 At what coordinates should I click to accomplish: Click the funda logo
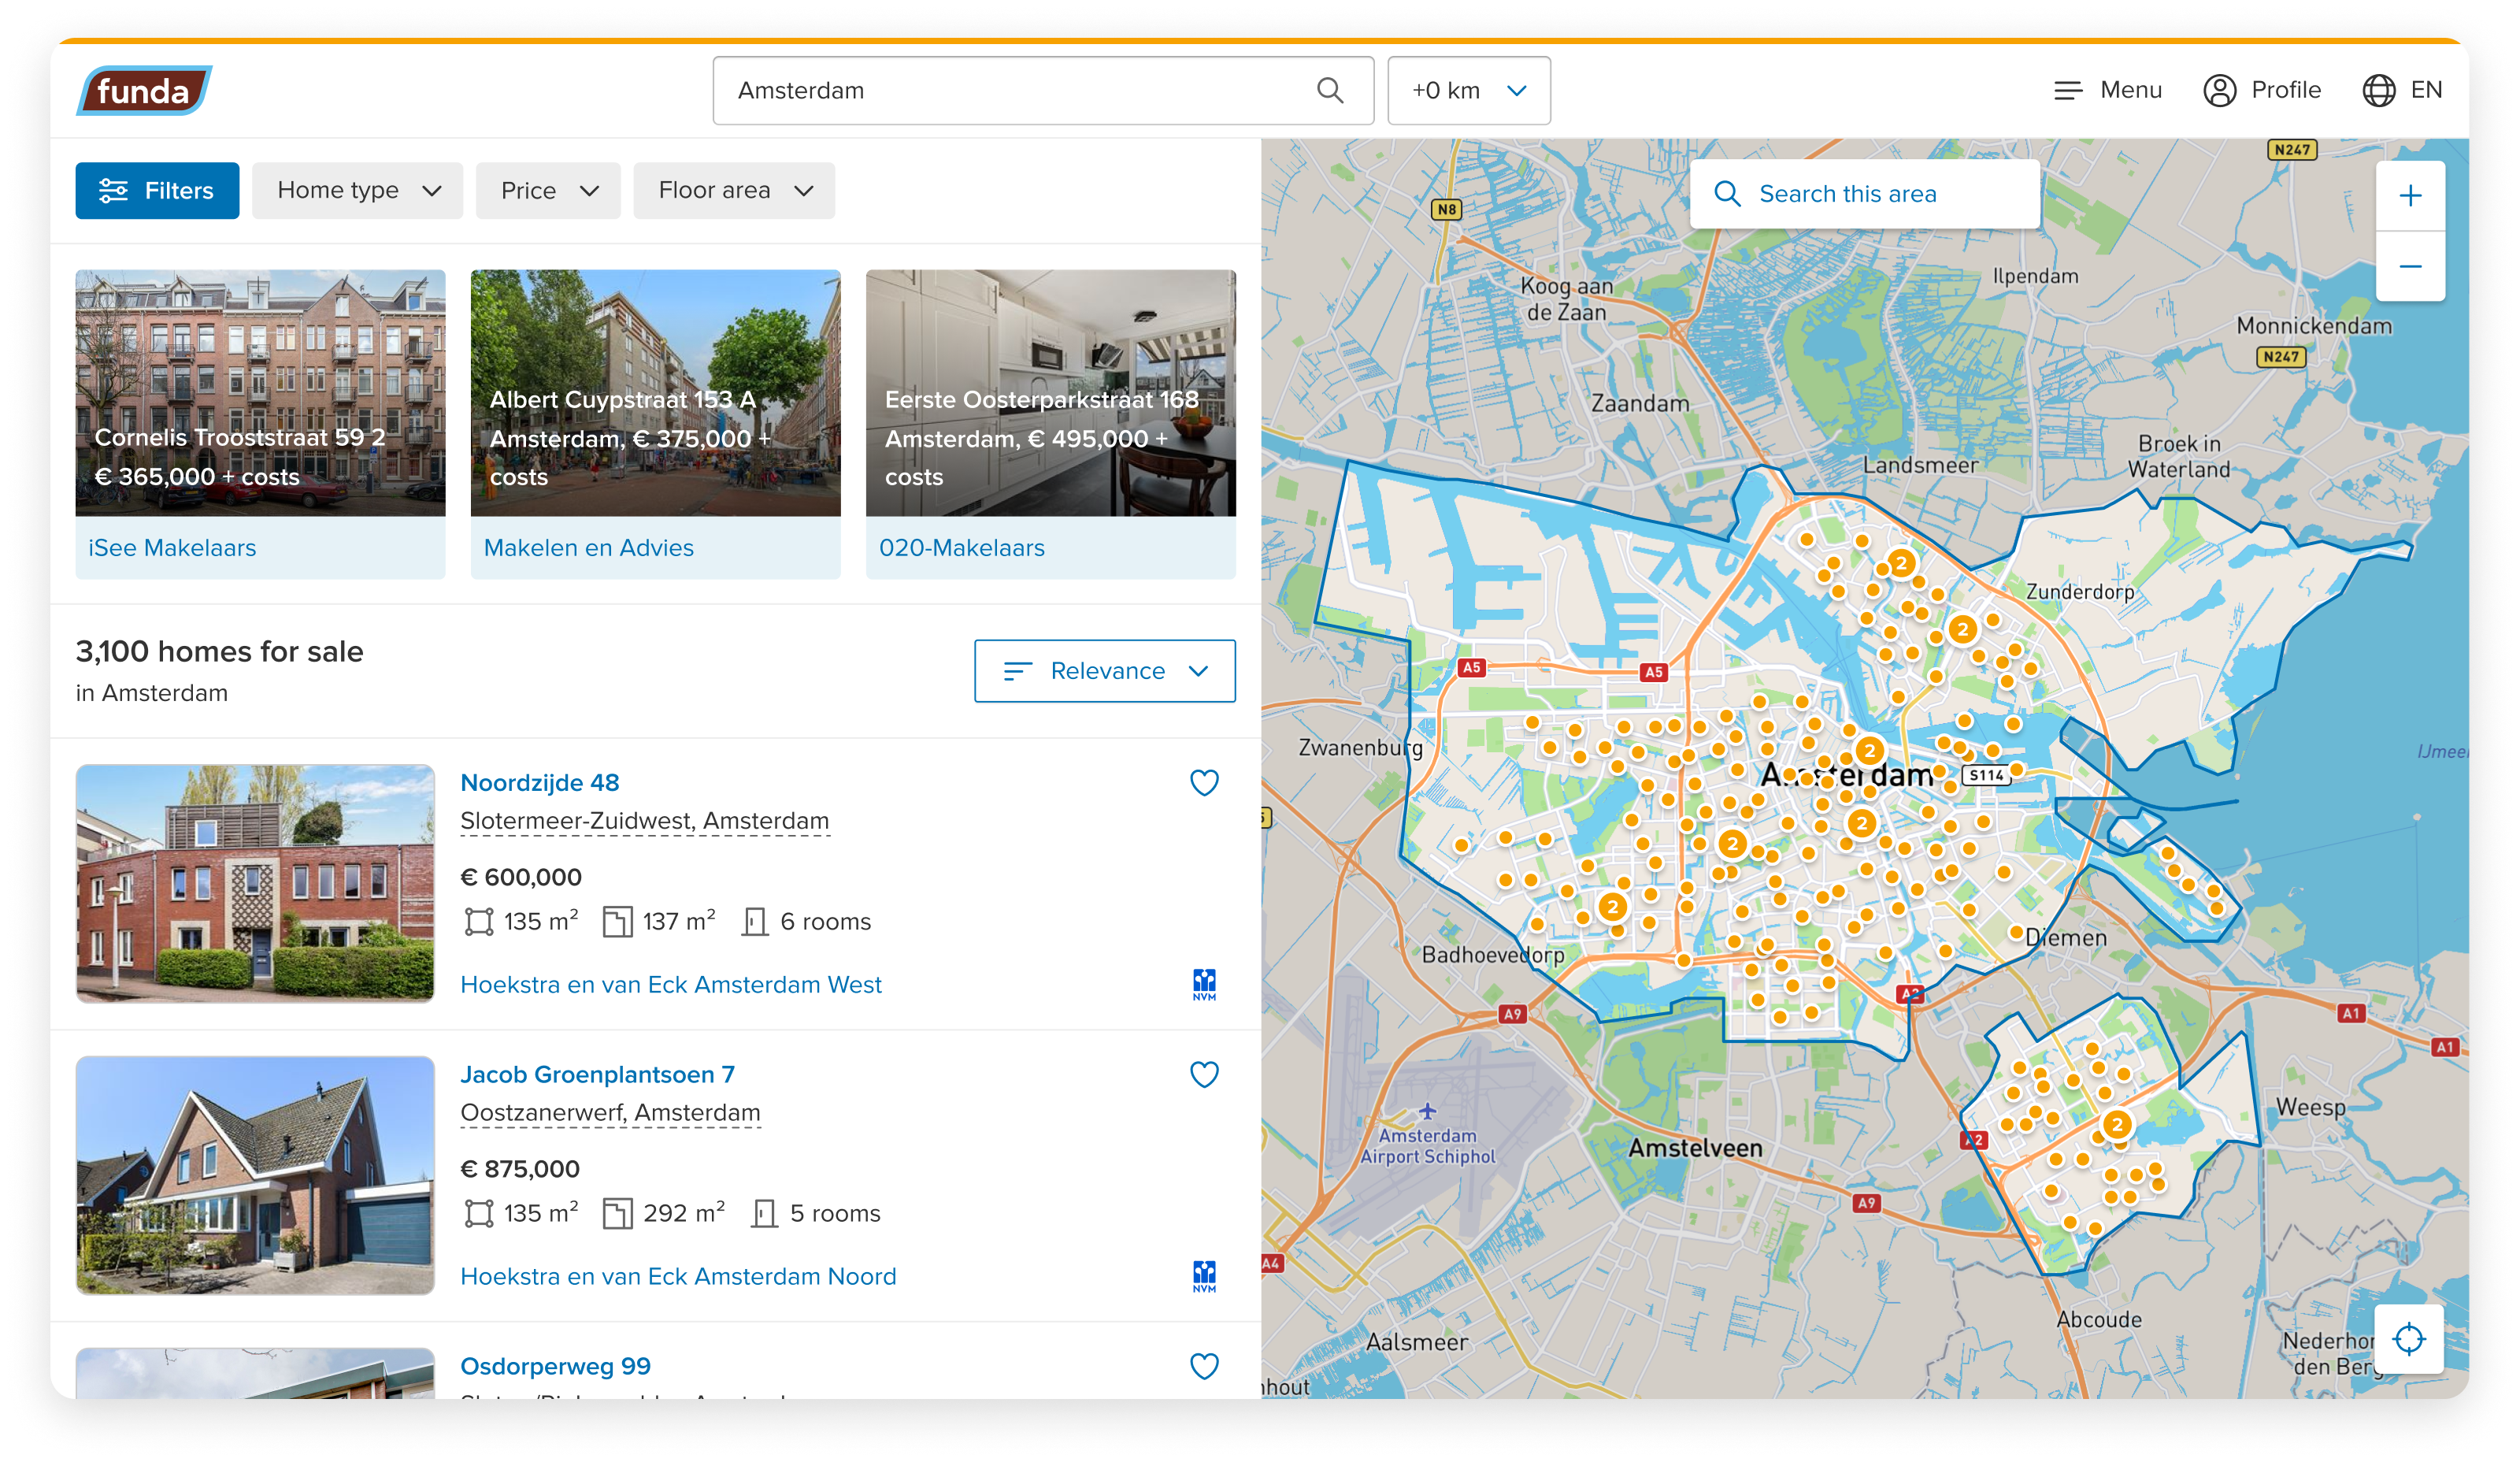[144, 91]
